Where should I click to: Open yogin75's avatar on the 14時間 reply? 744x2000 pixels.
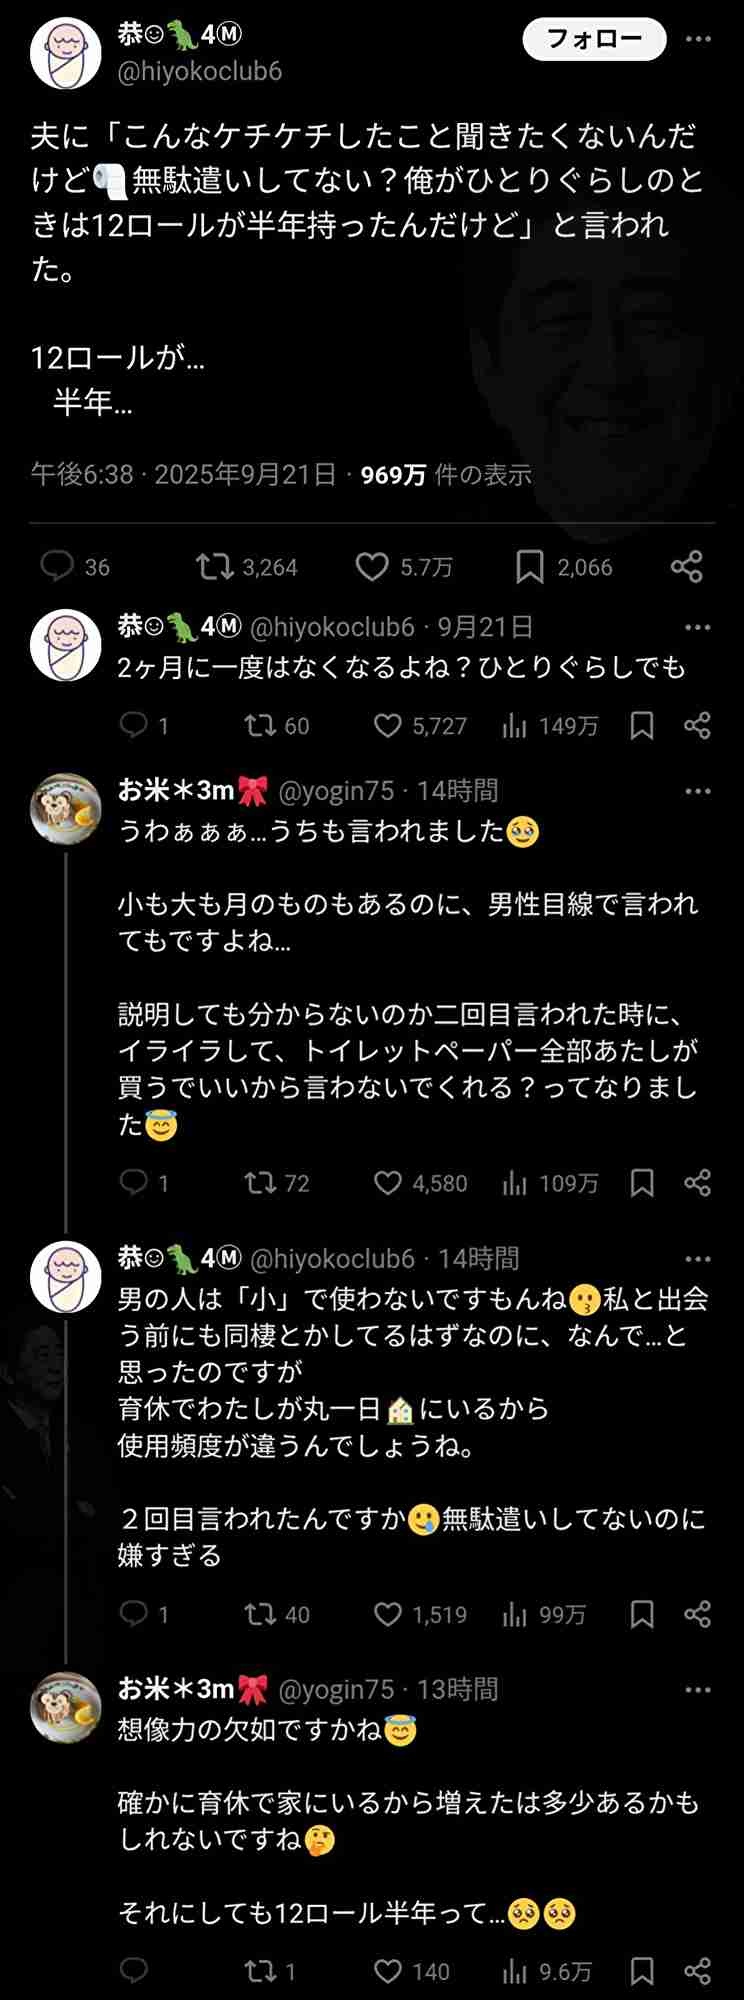click(x=66, y=808)
